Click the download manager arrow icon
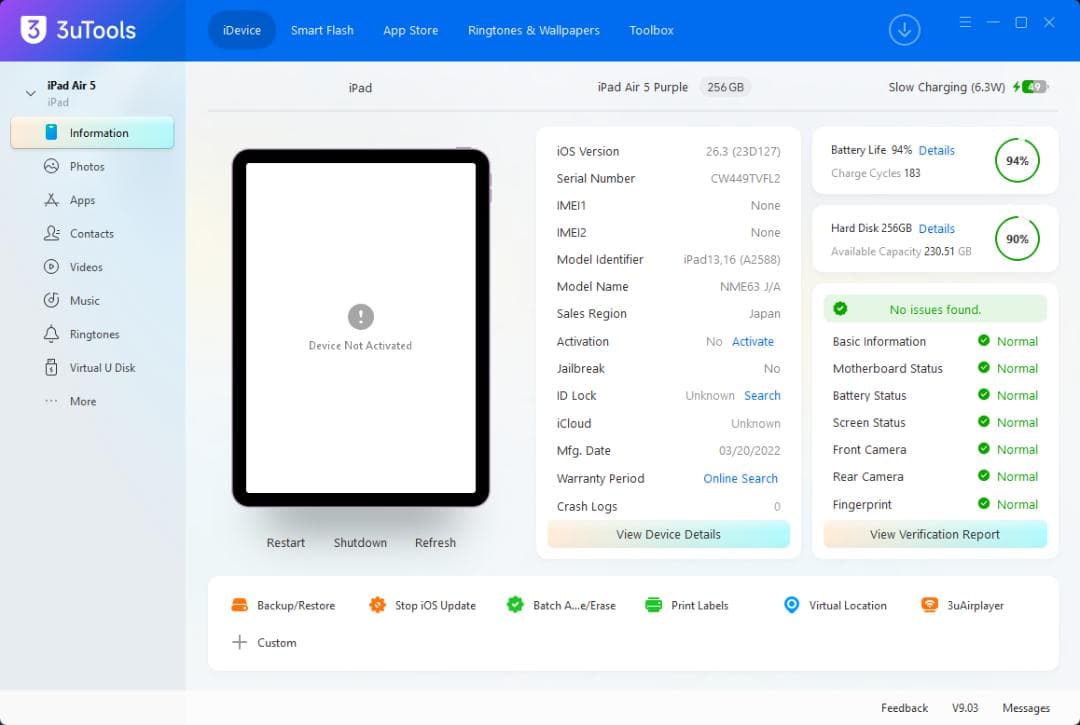Screen dimensions: 1080x725 tap(904, 30)
